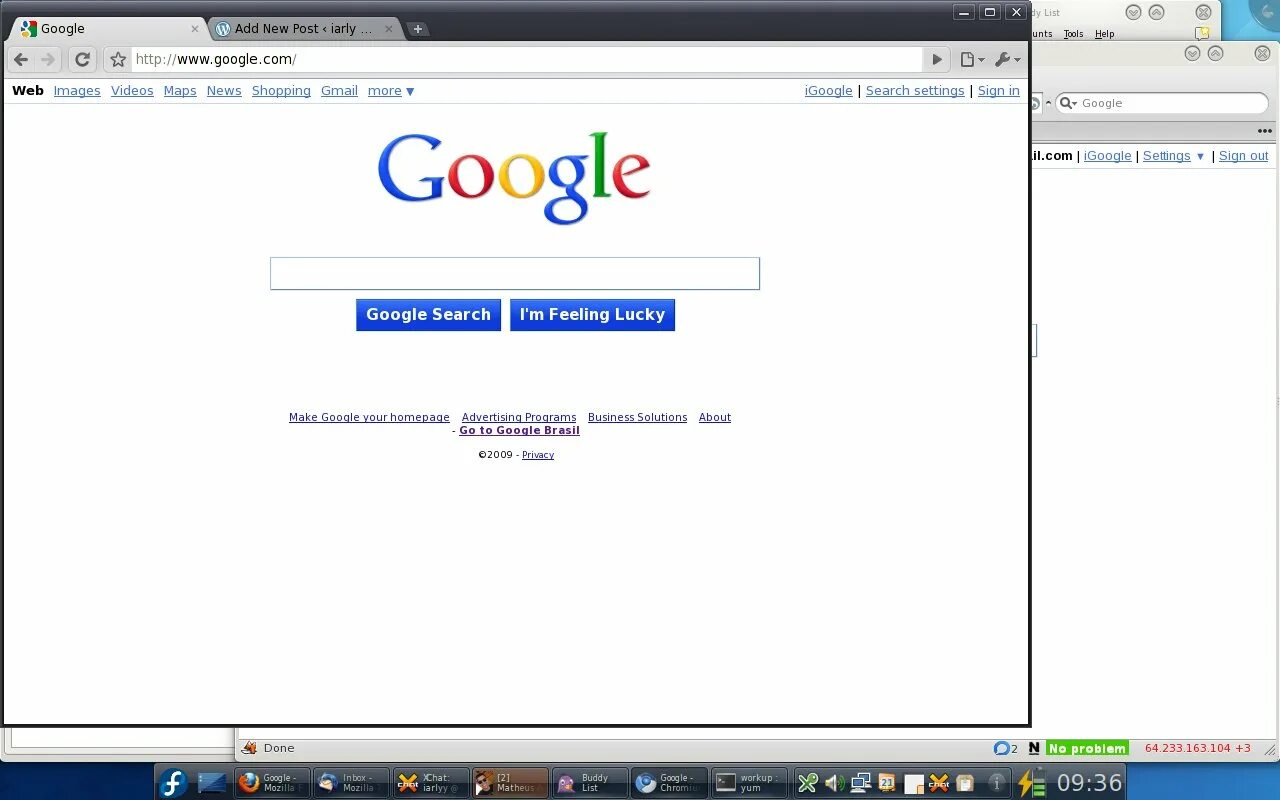Expand the more dropdown in Google's top bar
Image resolution: width=1280 pixels, height=800 pixels.
(x=391, y=91)
